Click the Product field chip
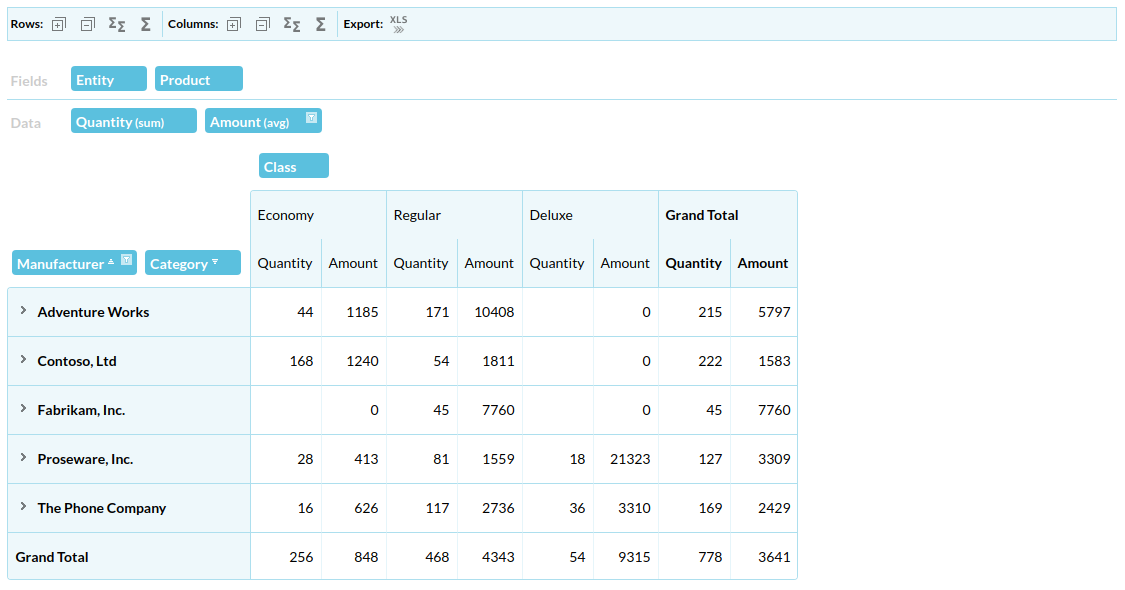Screen dimensions: 1125x590 (198, 80)
